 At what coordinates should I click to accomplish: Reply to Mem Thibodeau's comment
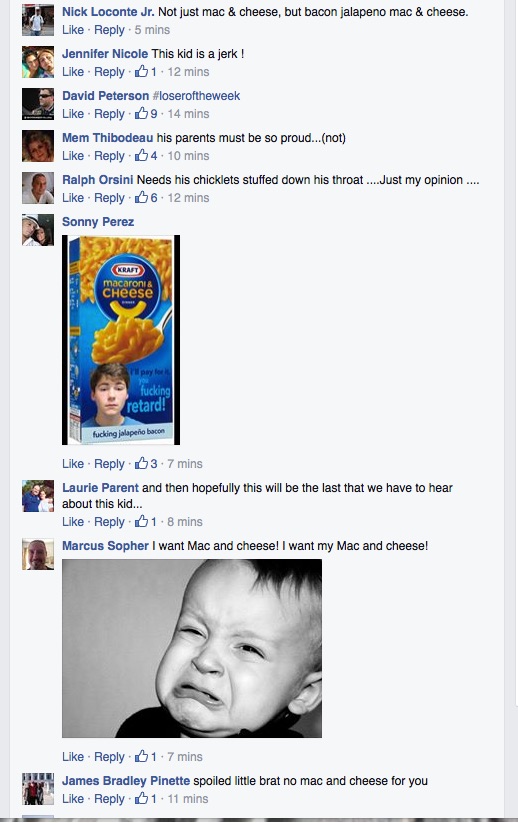(109, 155)
